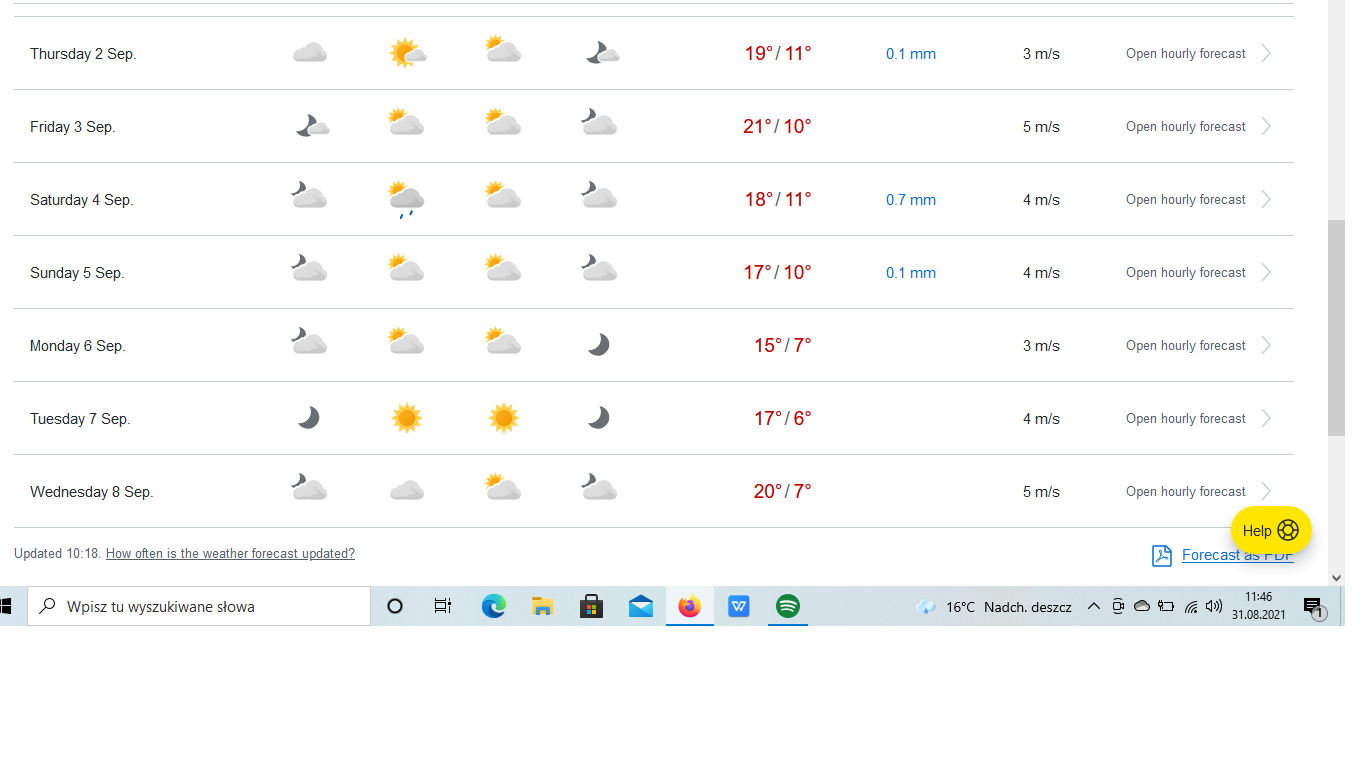Click the sun-and-cloud icon on Thursday 2 Sep. morning

(x=406, y=53)
